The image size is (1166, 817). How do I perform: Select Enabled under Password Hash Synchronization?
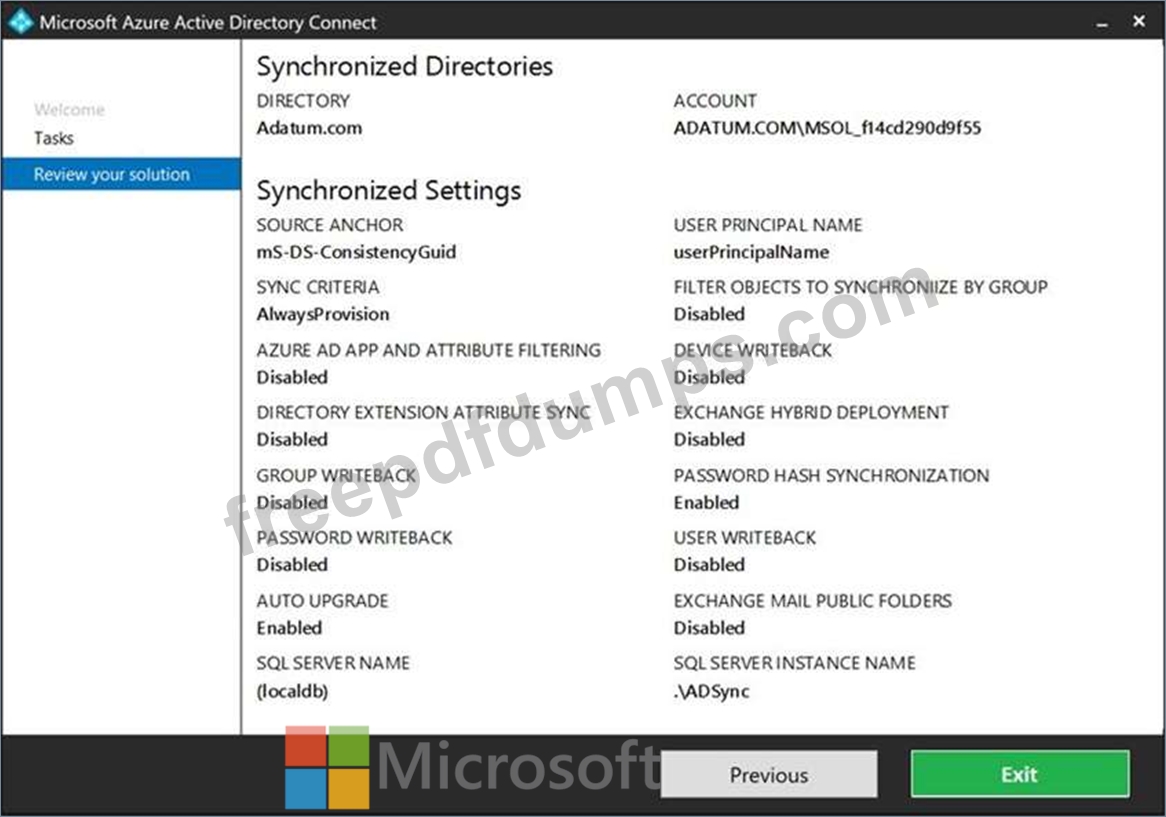[706, 503]
